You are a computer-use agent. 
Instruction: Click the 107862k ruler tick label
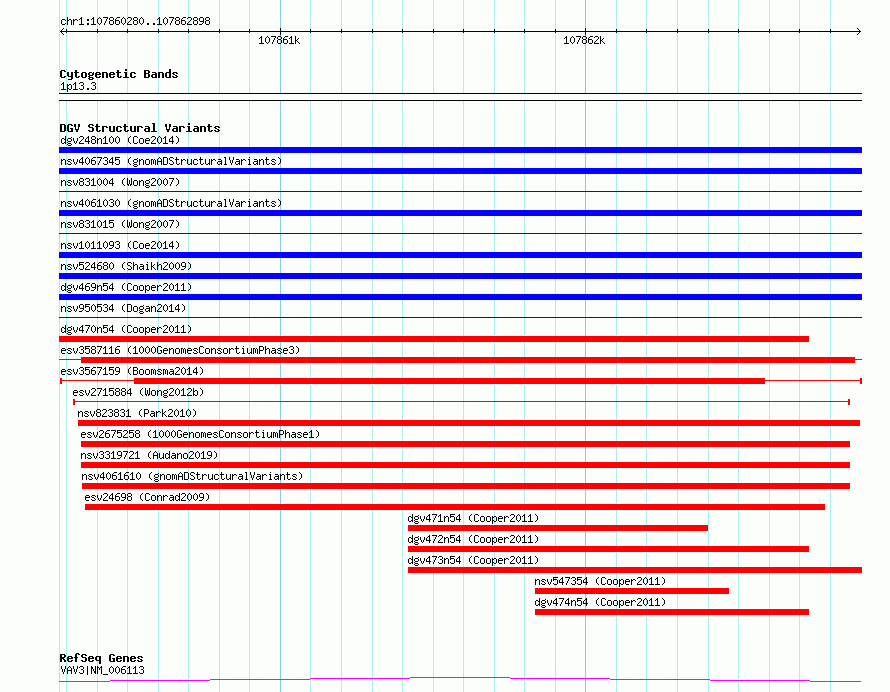click(x=584, y=40)
